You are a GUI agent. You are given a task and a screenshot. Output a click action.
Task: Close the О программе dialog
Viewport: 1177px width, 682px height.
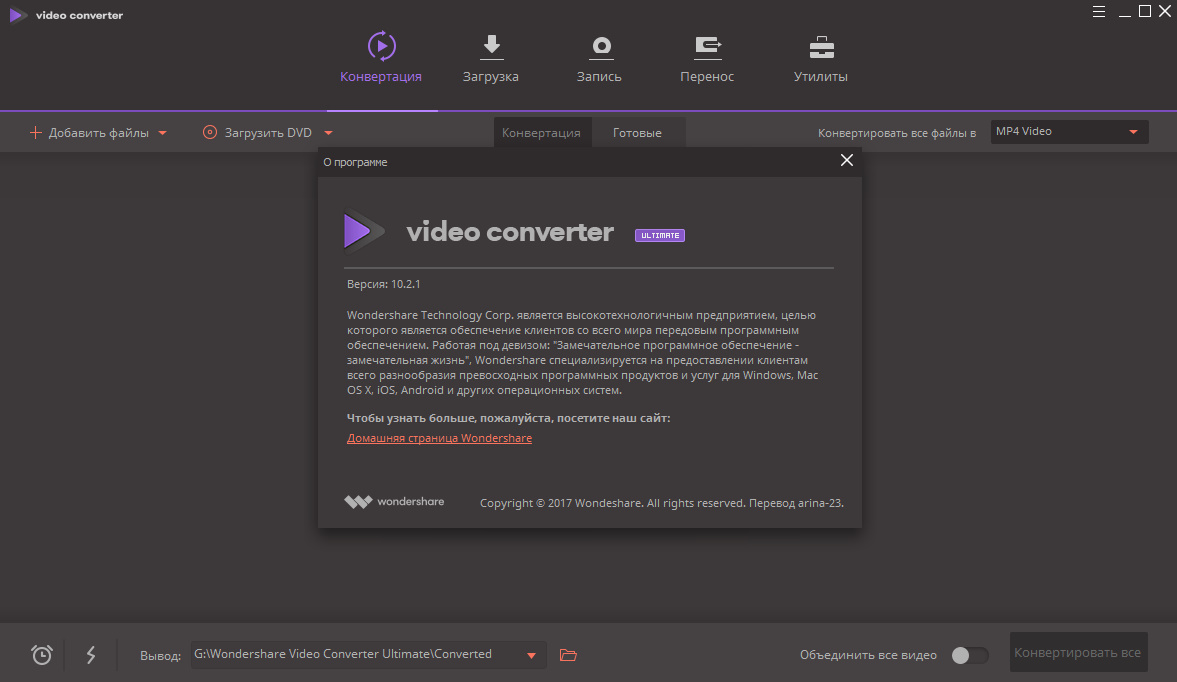[847, 160]
